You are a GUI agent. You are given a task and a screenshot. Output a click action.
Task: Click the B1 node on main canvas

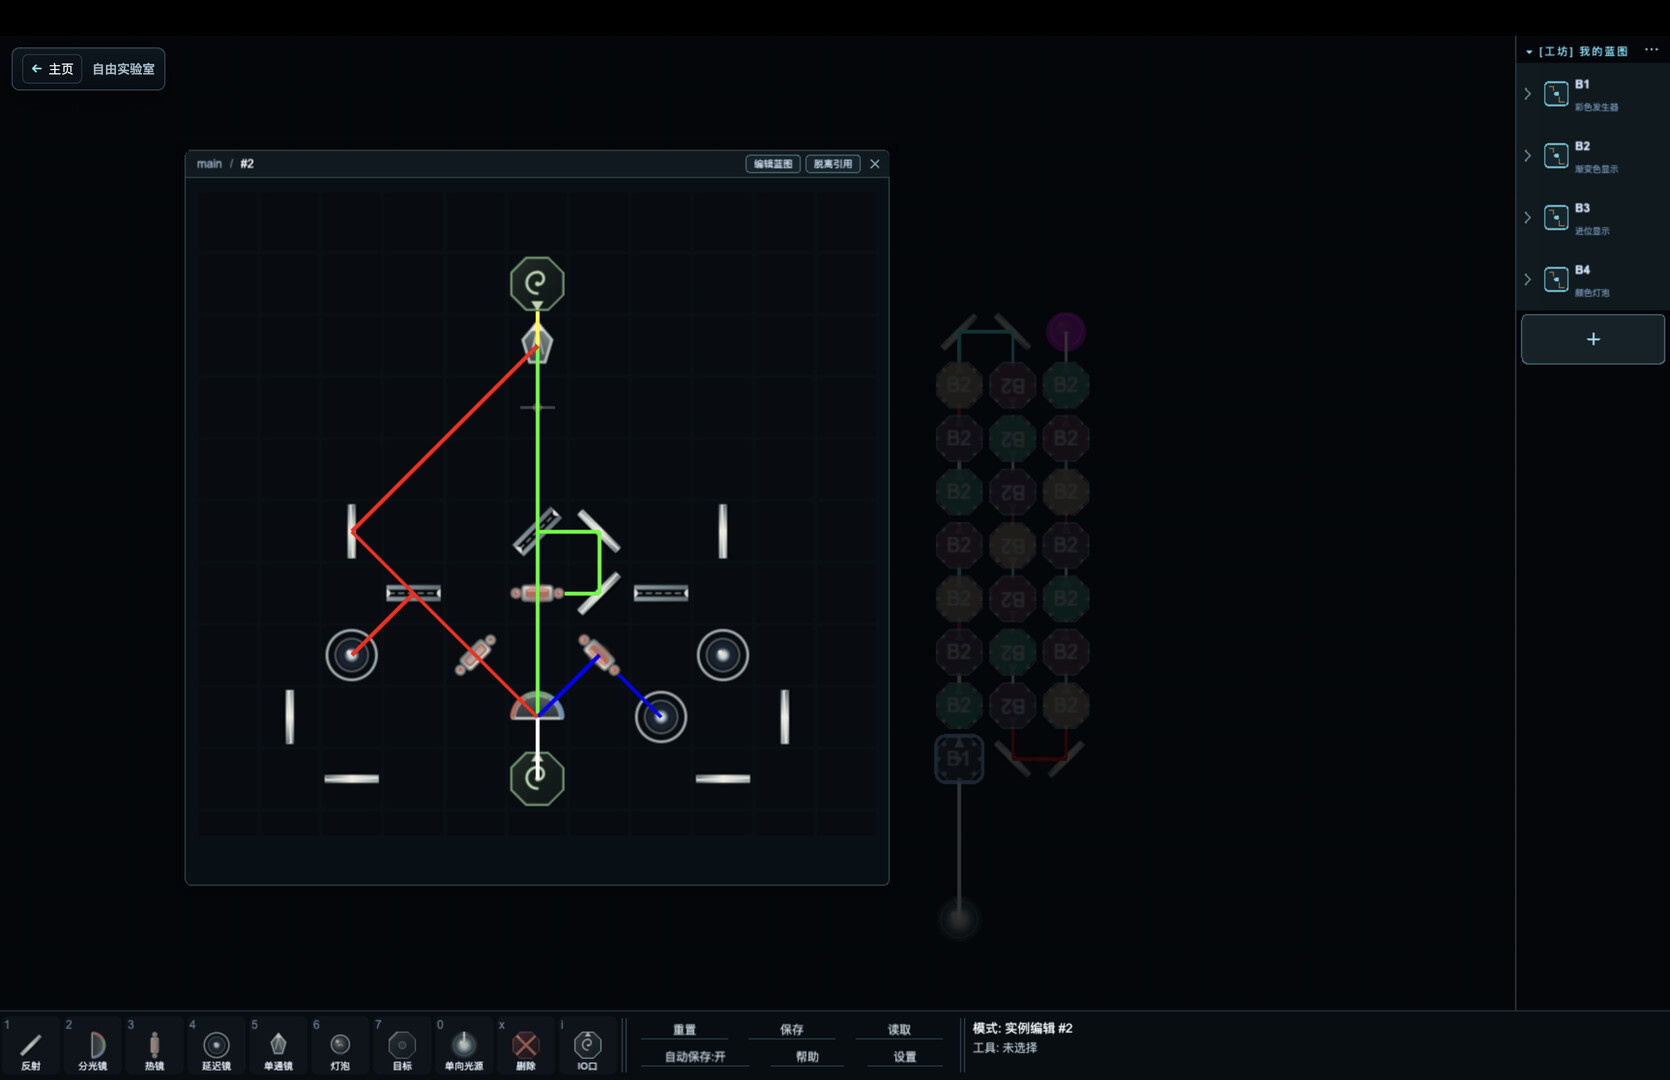tap(959, 759)
